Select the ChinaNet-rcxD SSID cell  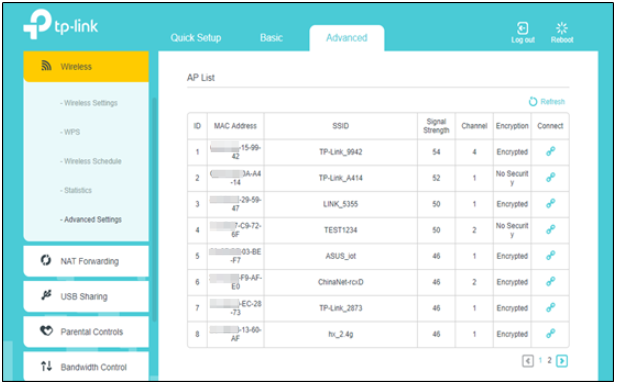coord(340,282)
